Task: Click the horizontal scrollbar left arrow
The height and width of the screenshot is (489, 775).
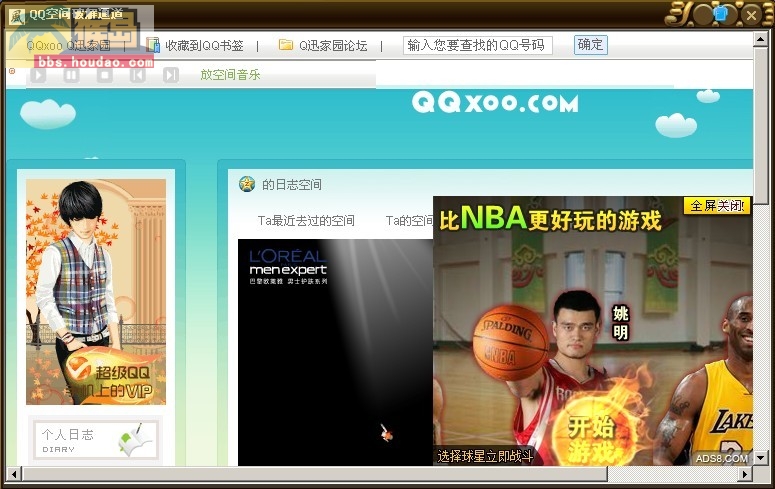Action: coord(14,475)
